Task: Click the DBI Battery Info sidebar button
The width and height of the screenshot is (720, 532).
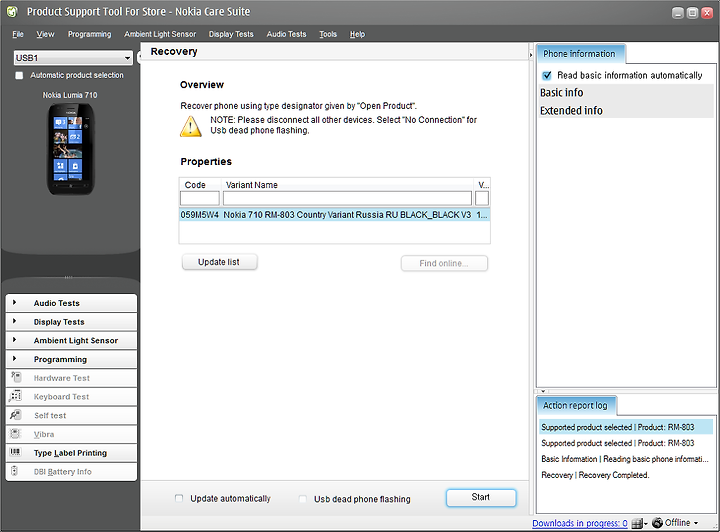Action: point(71,471)
